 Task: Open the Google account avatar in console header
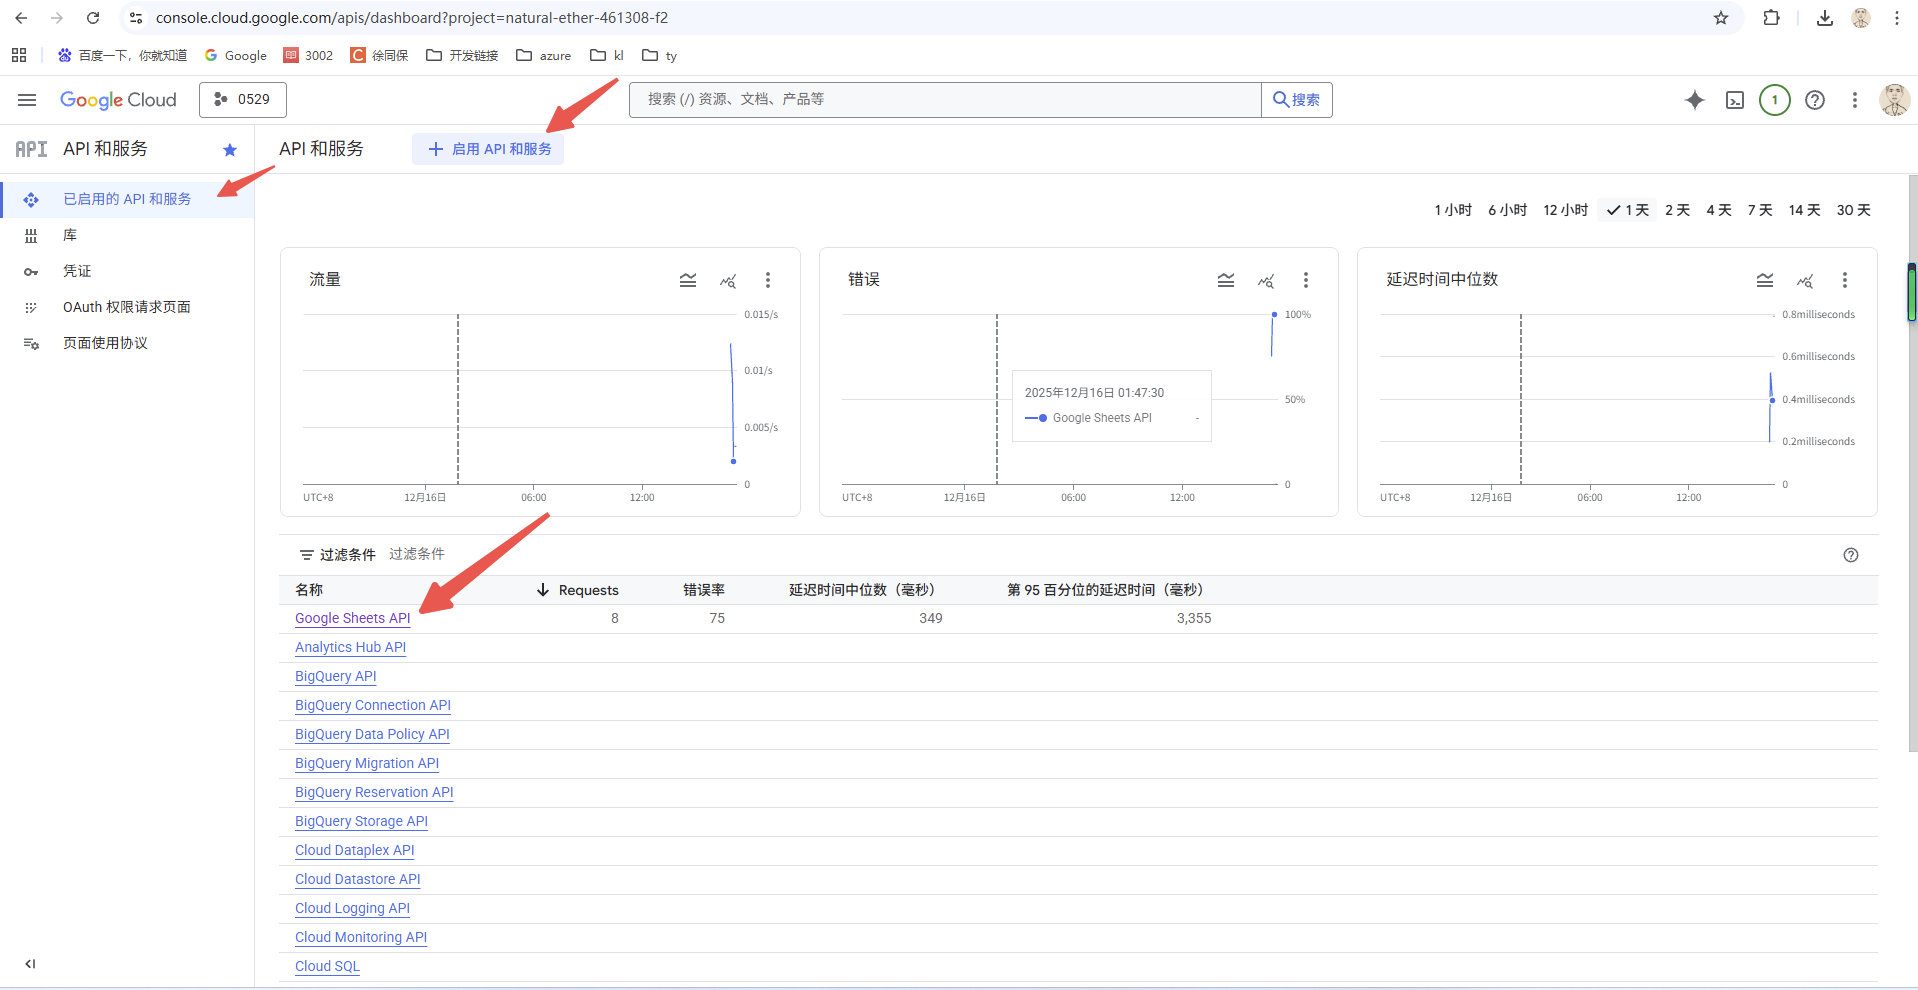[x=1895, y=100]
